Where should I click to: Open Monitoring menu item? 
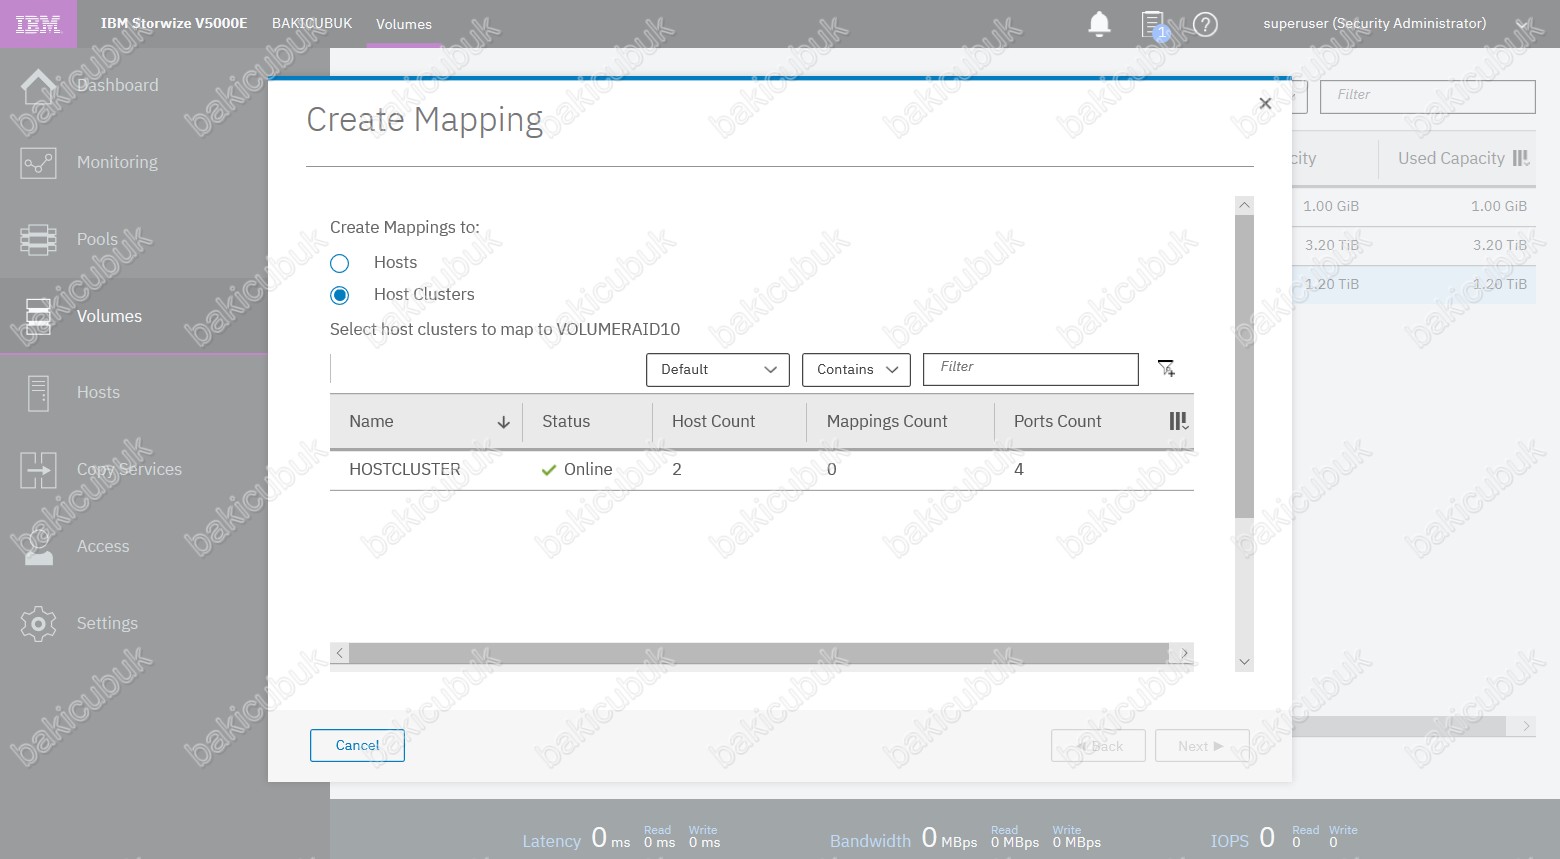[117, 163]
